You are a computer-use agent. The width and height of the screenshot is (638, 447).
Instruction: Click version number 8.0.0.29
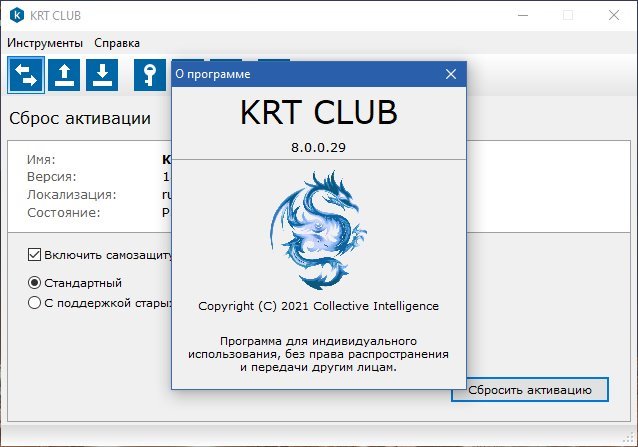click(318, 147)
